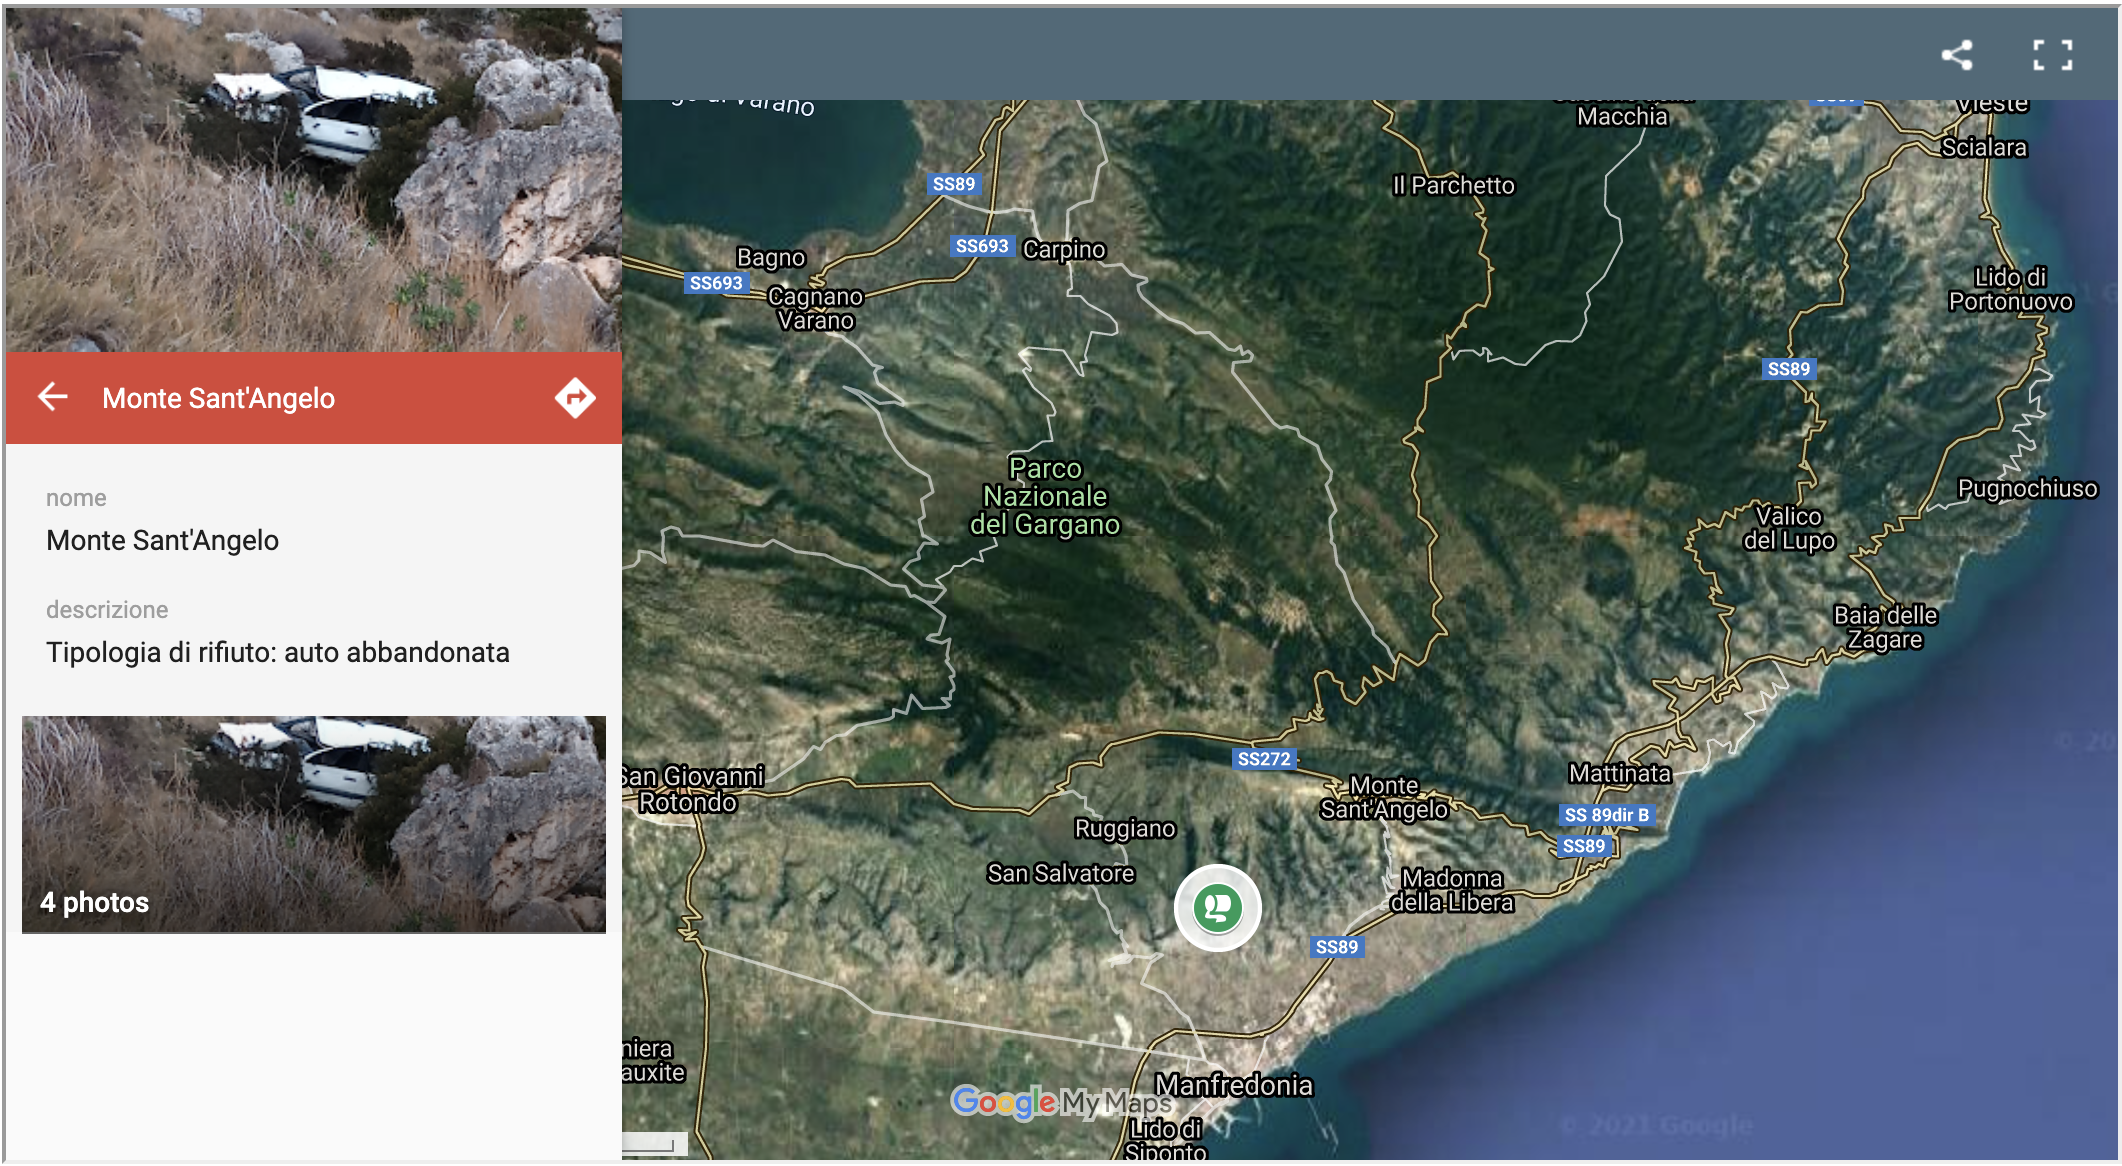Click the Bagno label
Image resolution: width=2122 pixels, height=1166 pixels.
(x=771, y=257)
